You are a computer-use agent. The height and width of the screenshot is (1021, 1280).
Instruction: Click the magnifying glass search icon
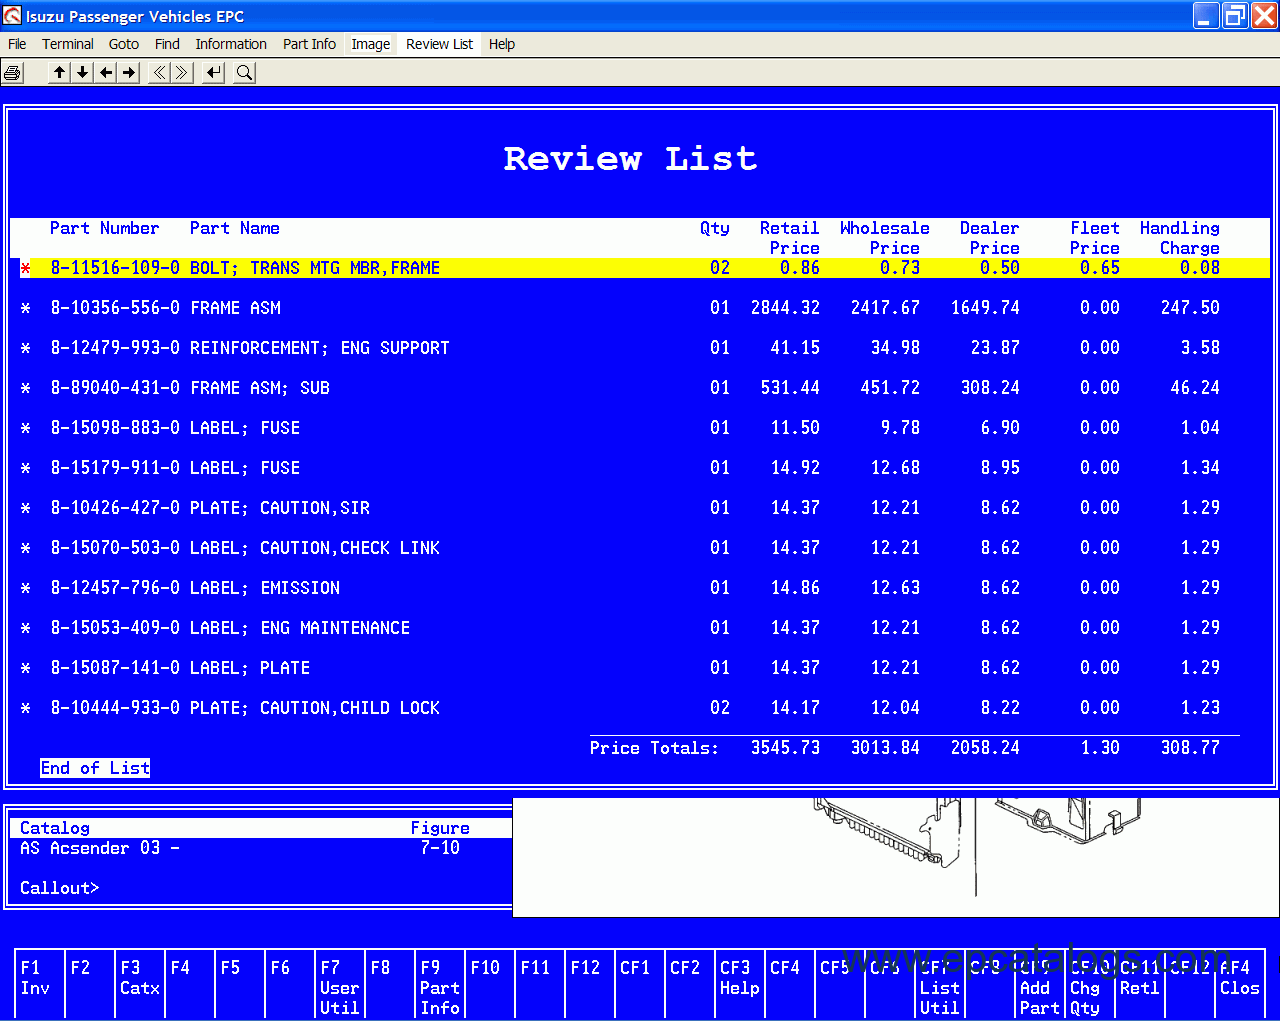point(244,72)
